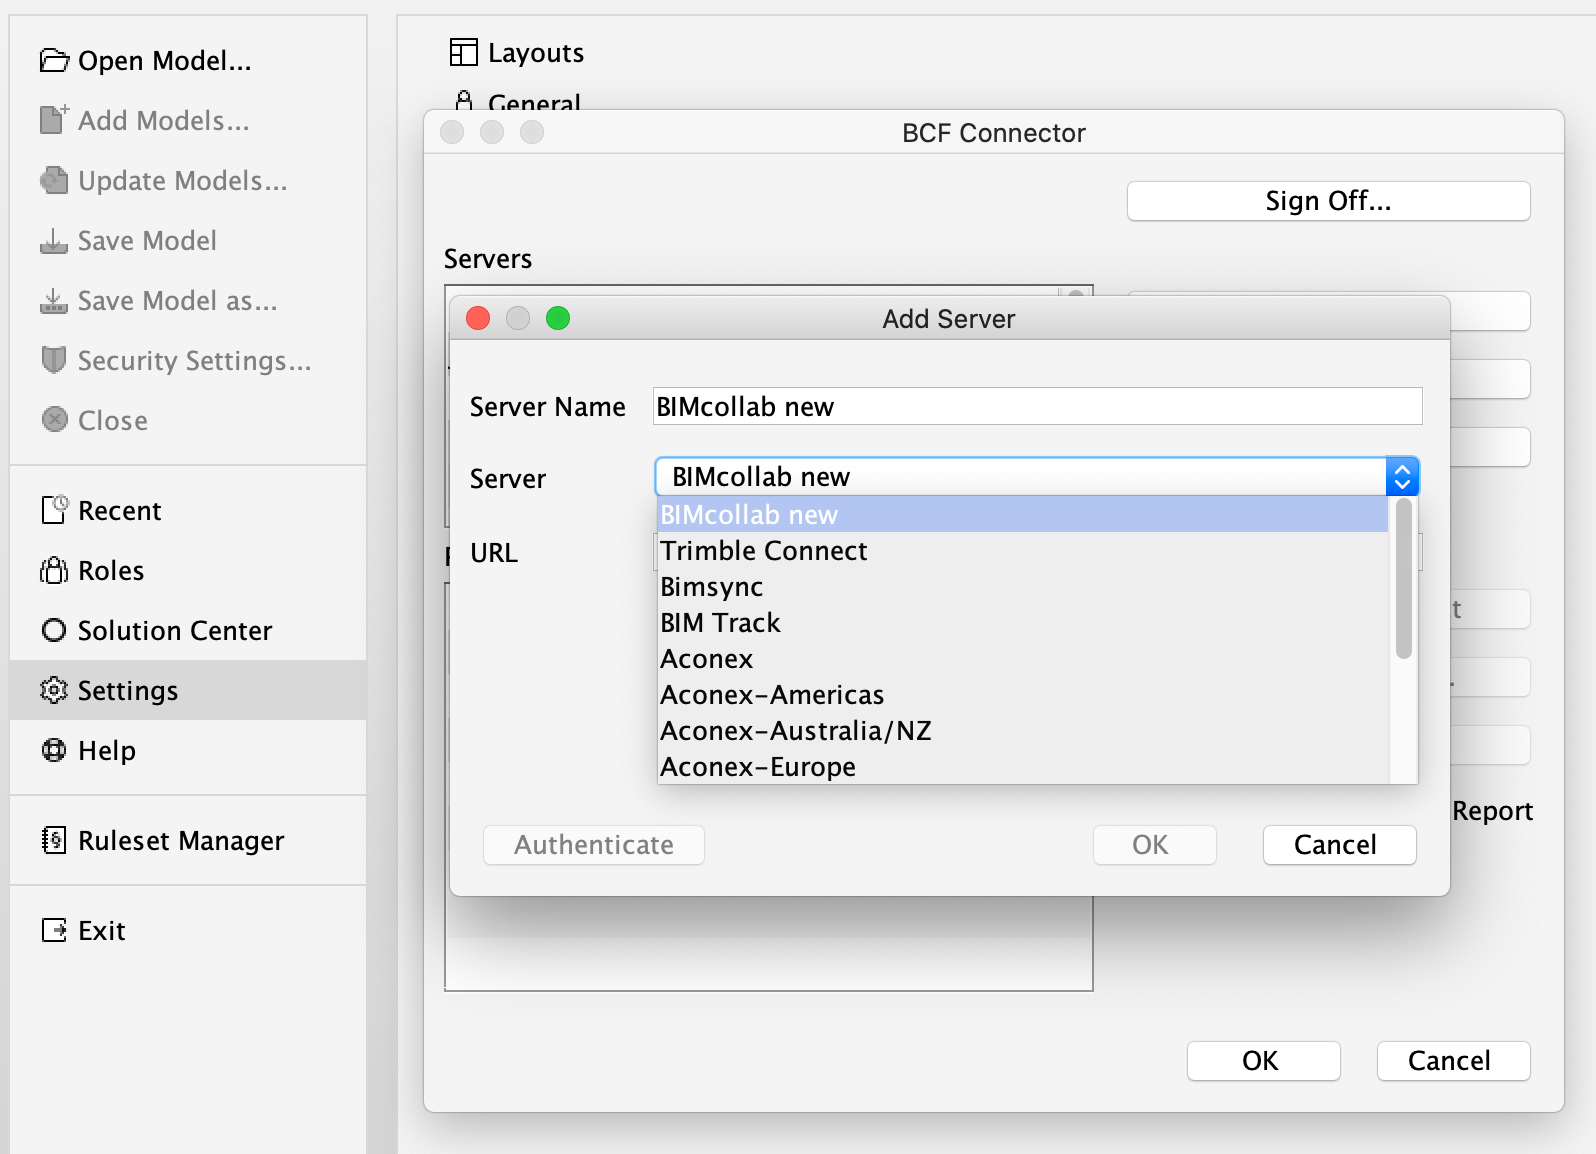Screen dimensions: 1596x1154
Task: Click the Roles icon
Action: click(x=54, y=570)
